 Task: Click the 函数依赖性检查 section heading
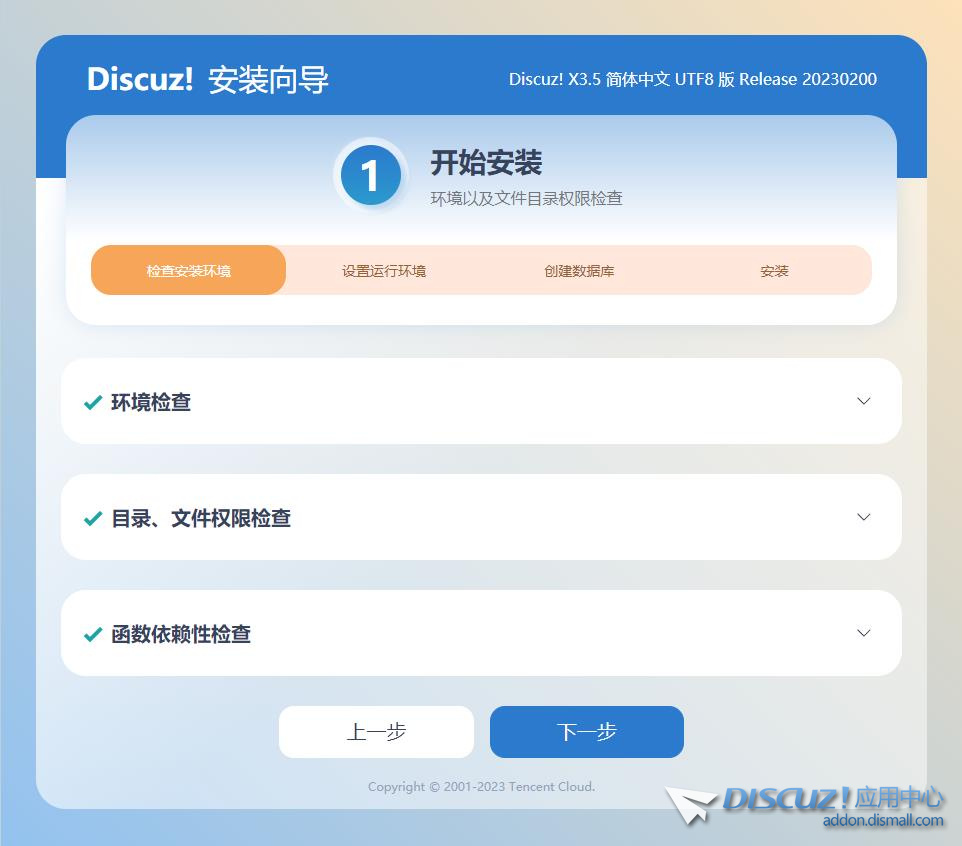[x=181, y=634]
